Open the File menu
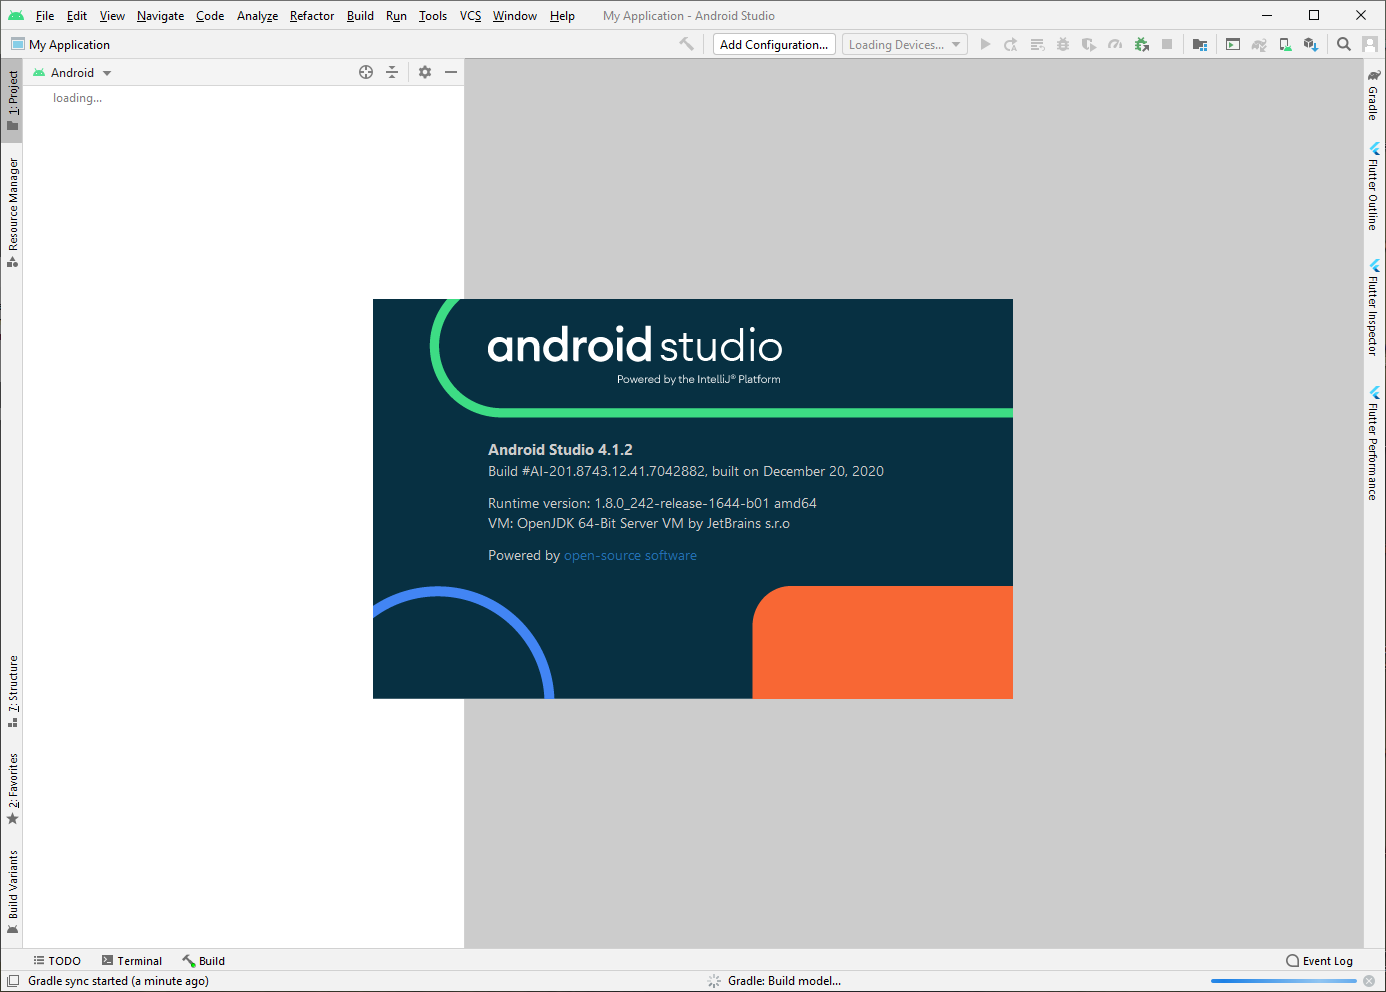Image resolution: width=1386 pixels, height=992 pixels. 45,15
